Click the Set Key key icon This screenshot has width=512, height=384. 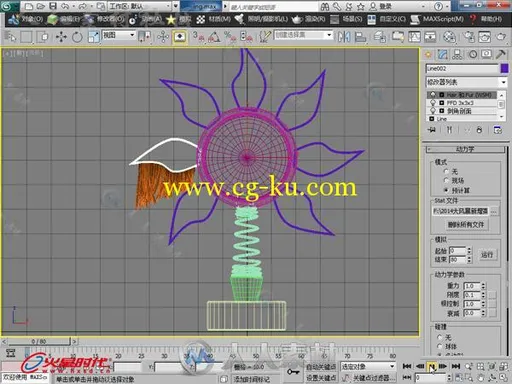[293, 371]
